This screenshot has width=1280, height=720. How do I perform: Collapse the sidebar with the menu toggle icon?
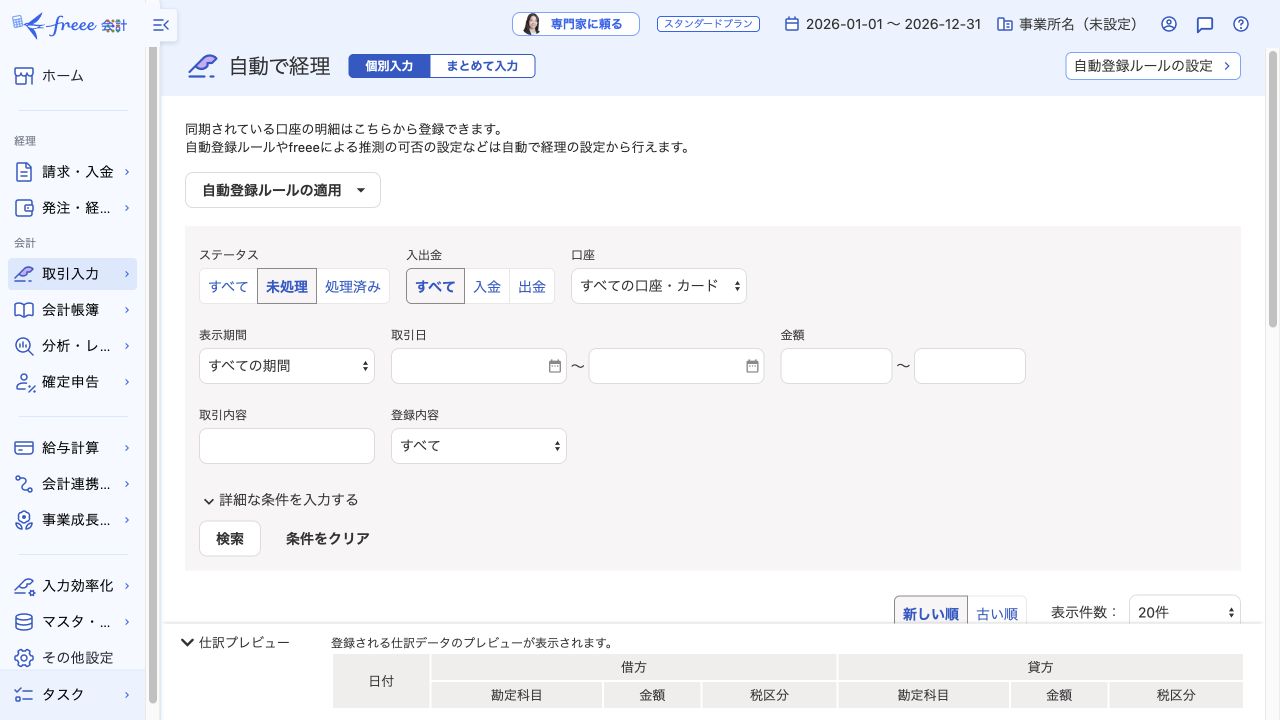[161, 25]
